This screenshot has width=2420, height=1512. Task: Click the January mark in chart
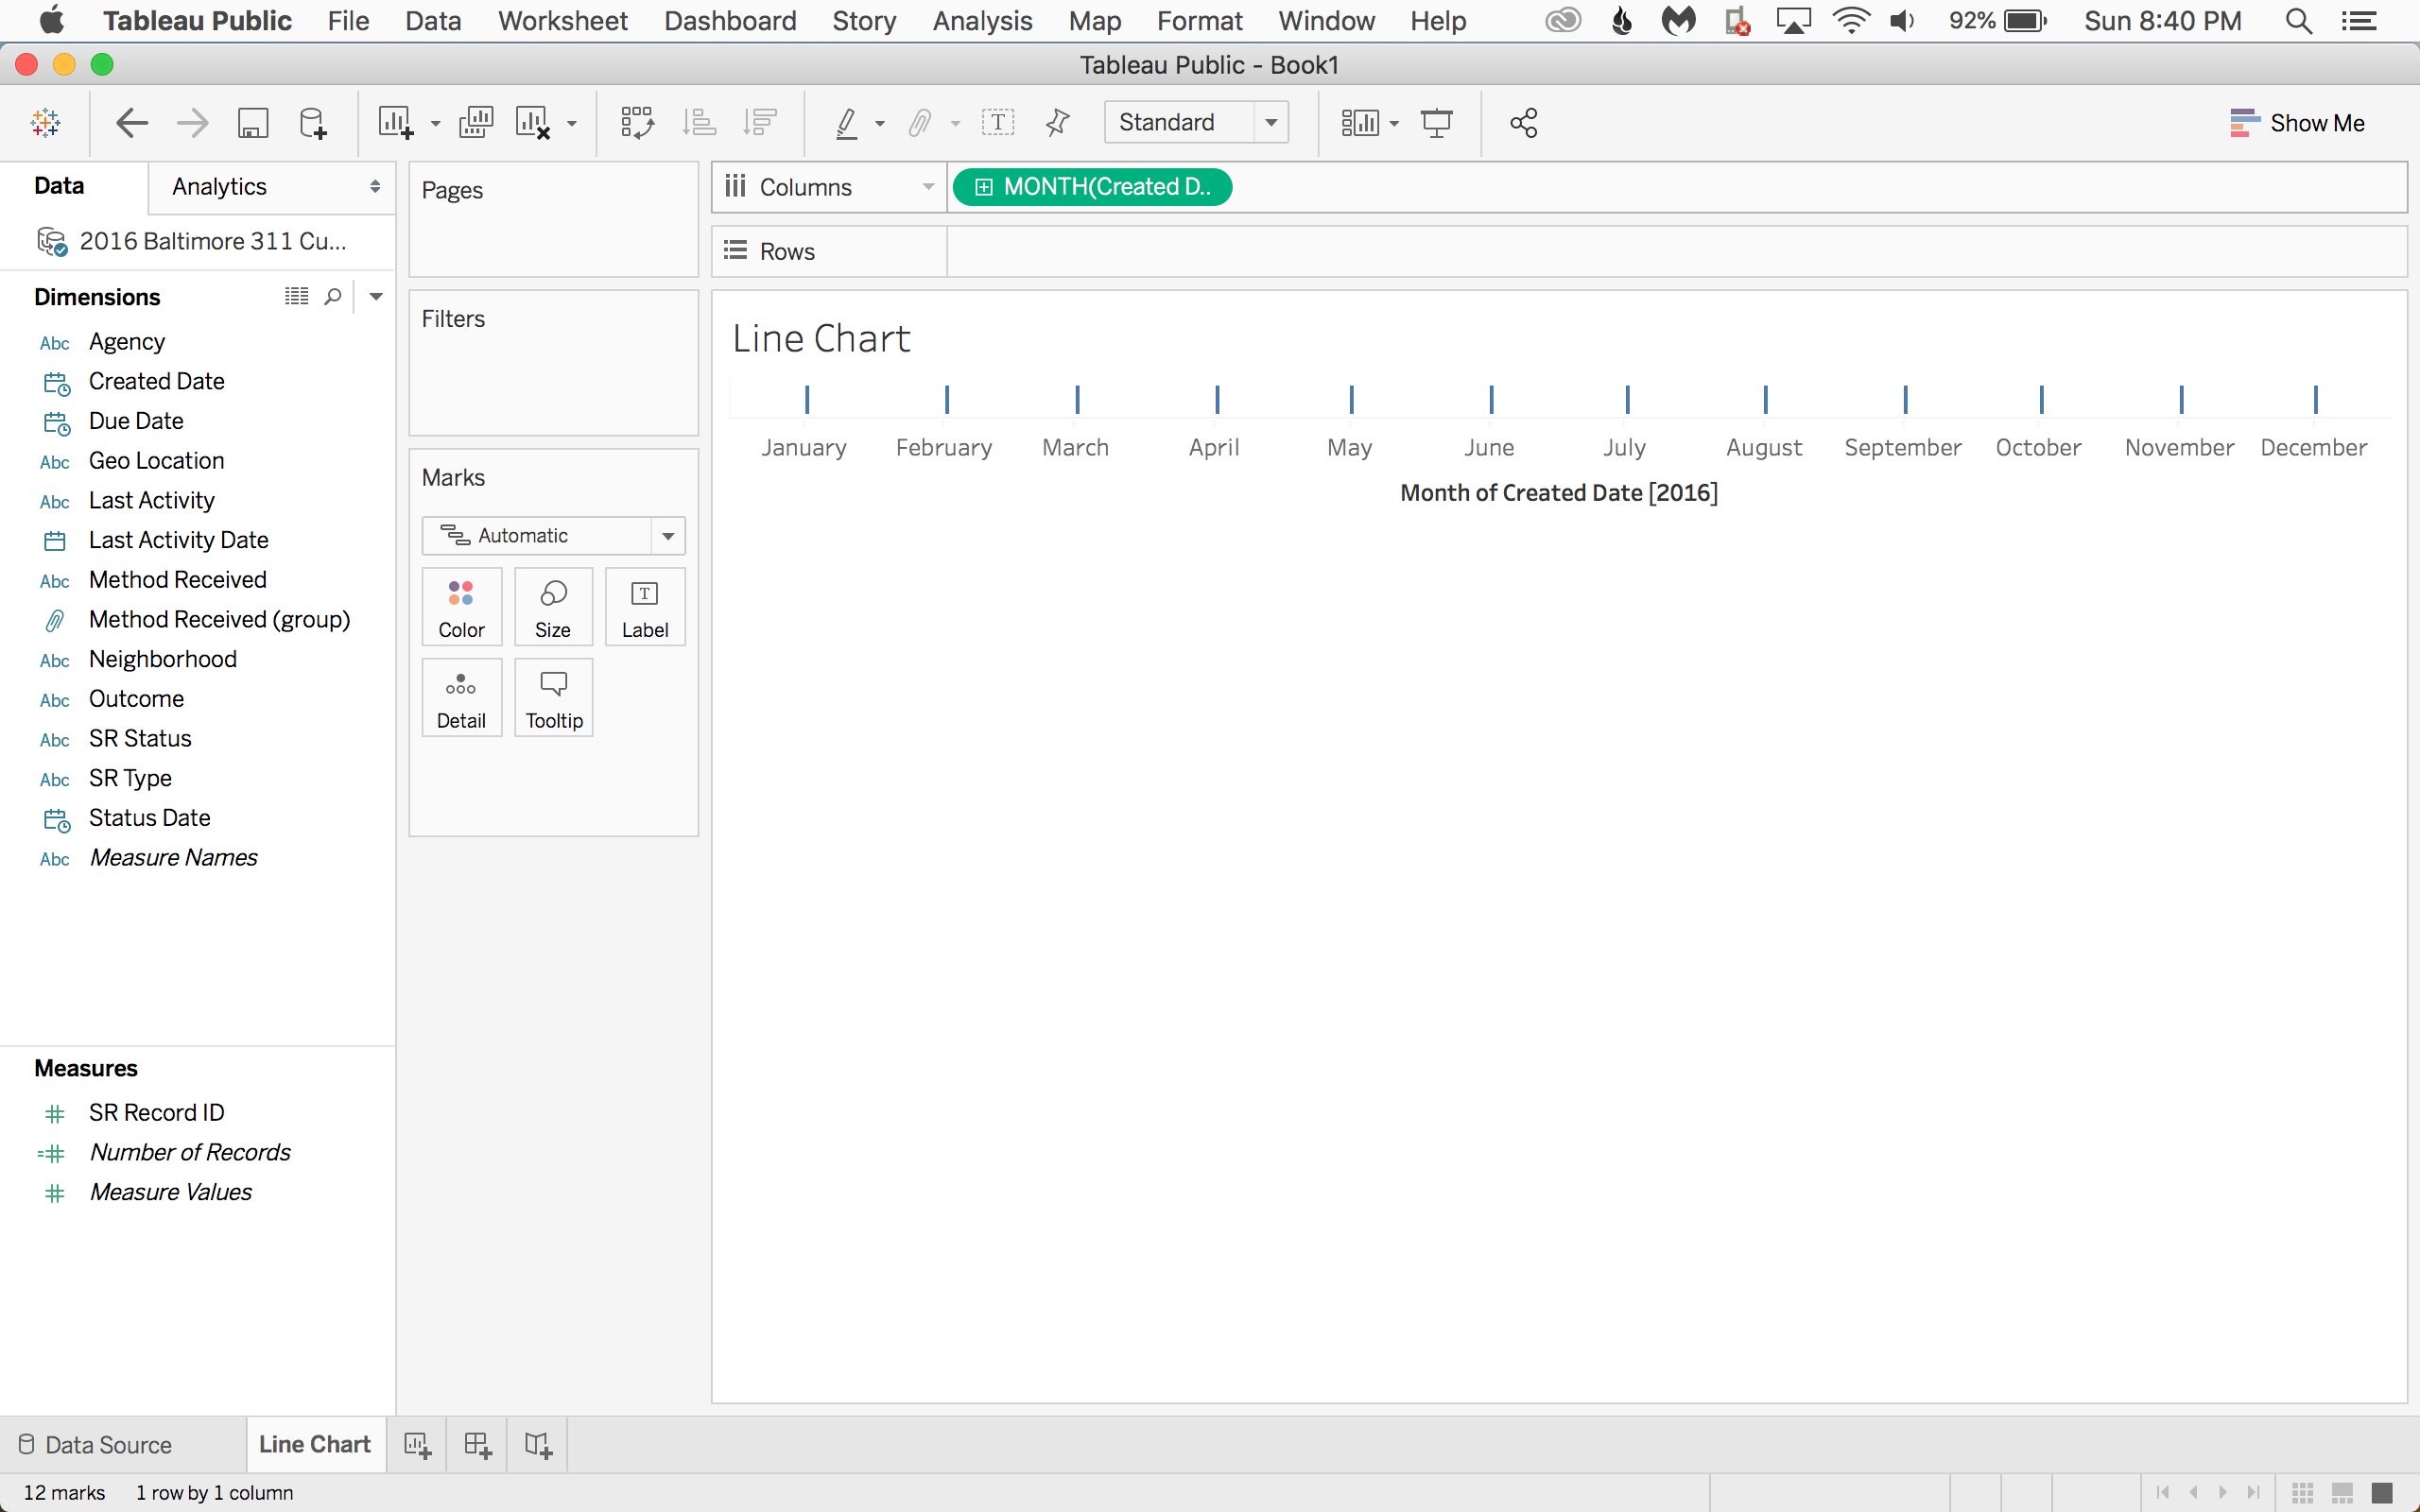[x=807, y=400]
